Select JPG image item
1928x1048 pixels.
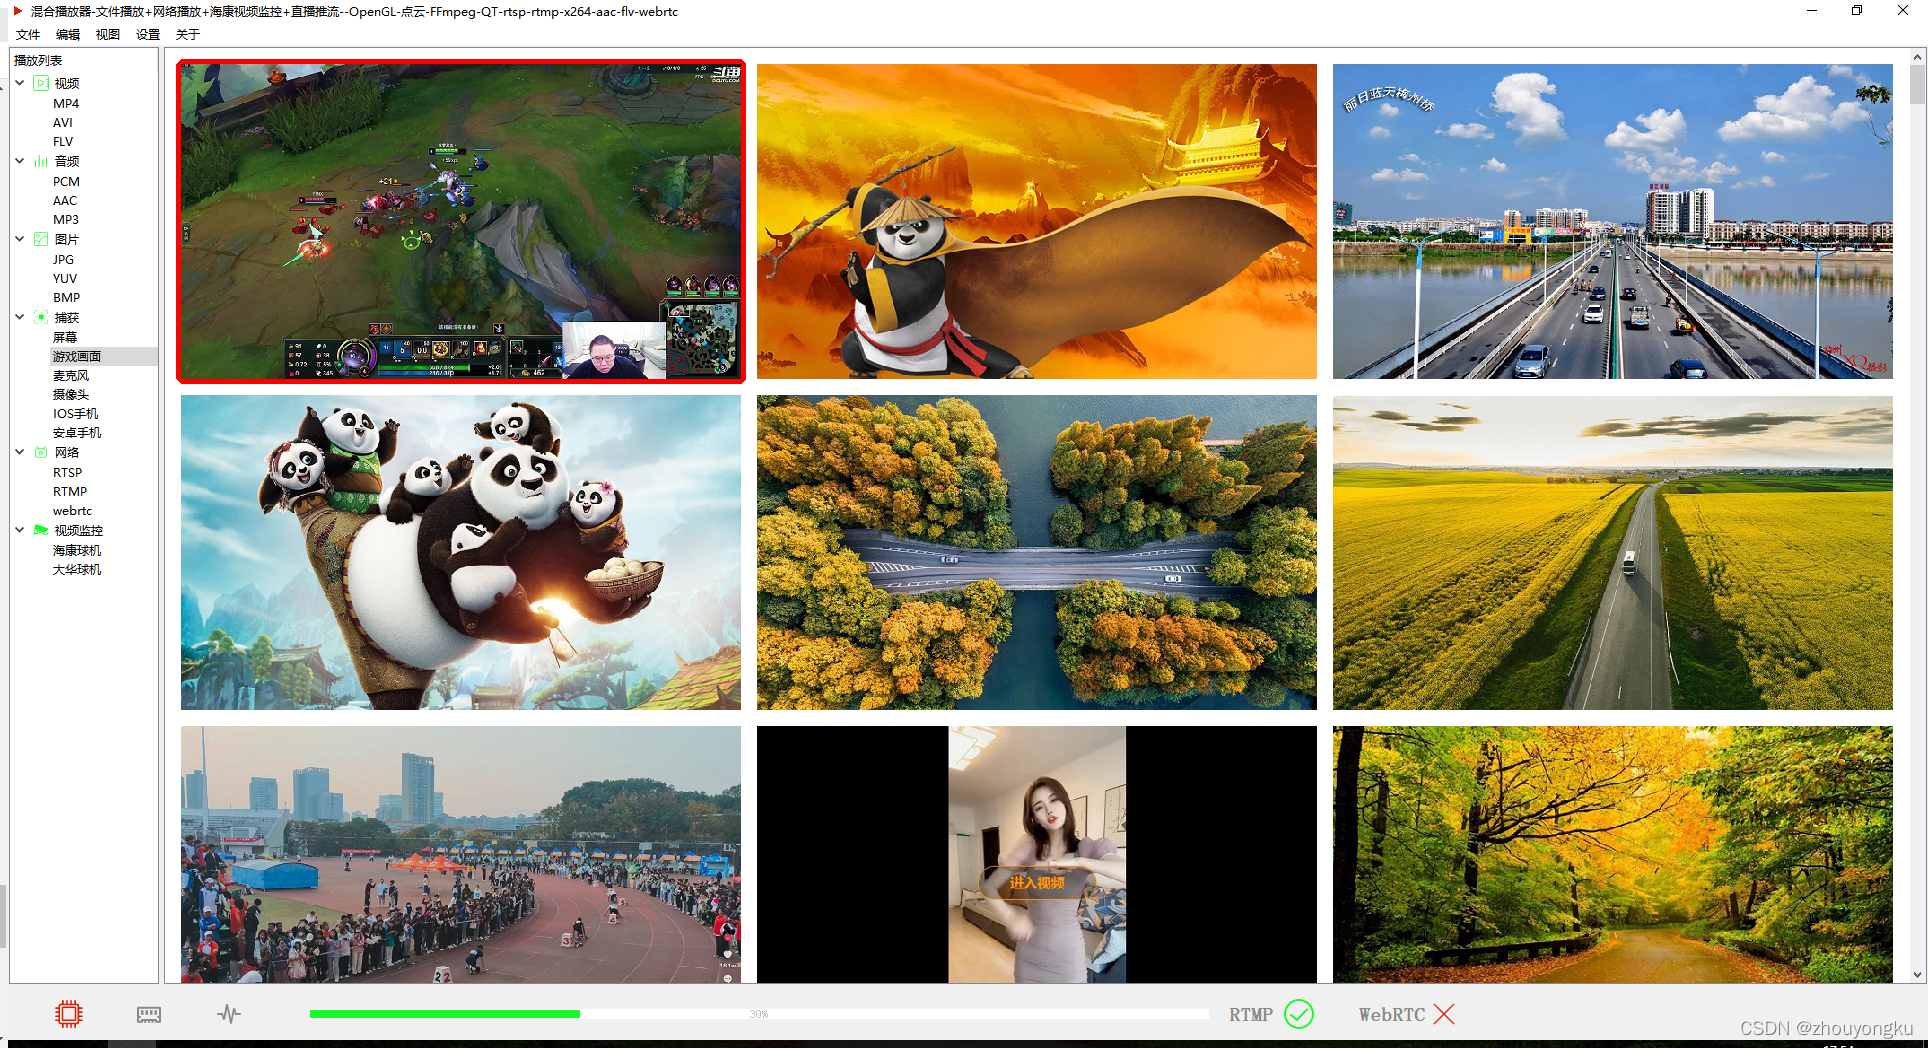point(63,259)
